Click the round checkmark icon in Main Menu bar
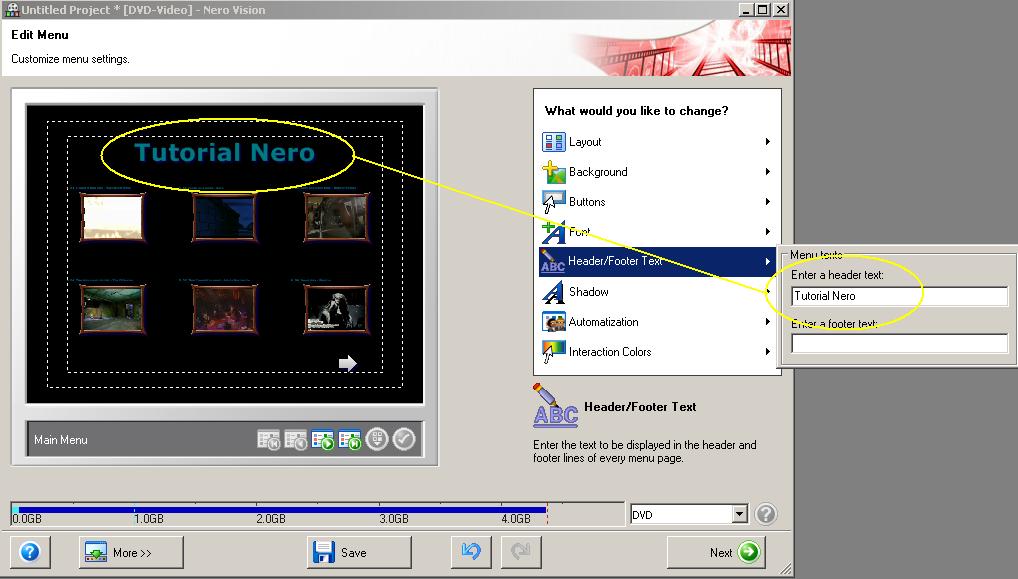The image size is (1018, 579). 404,439
